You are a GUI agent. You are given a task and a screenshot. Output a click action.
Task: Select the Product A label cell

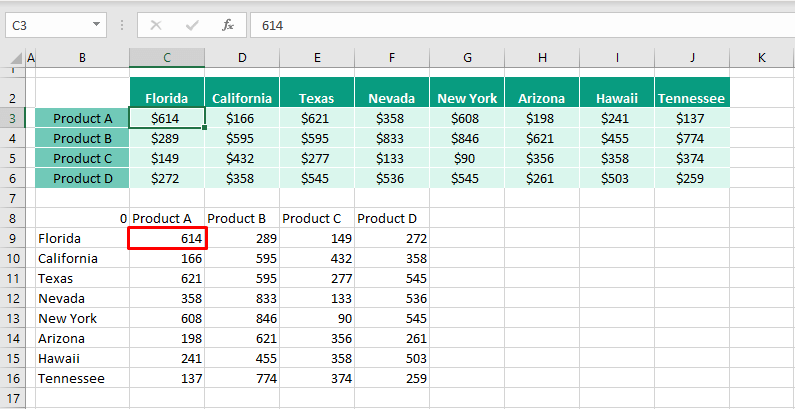pos(82,118)
